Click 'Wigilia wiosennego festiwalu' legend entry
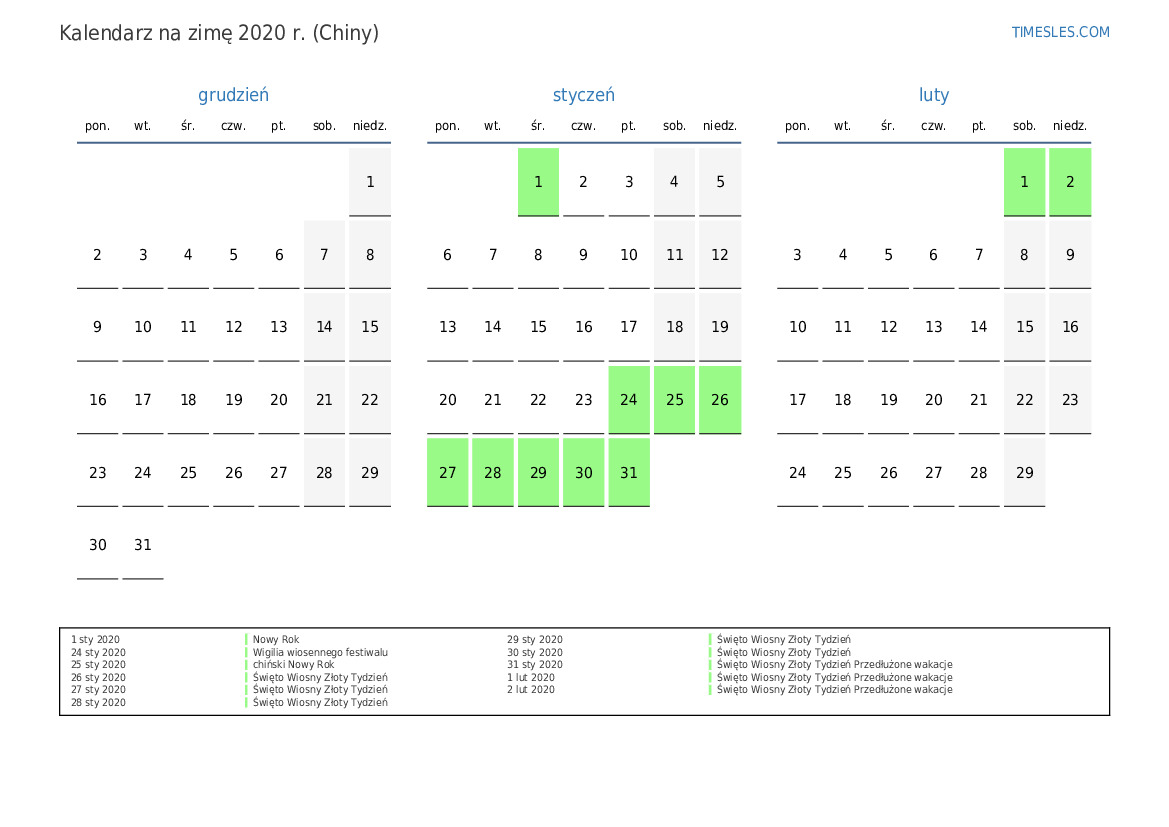The image size is (1169, 827). tap(320, 653)
